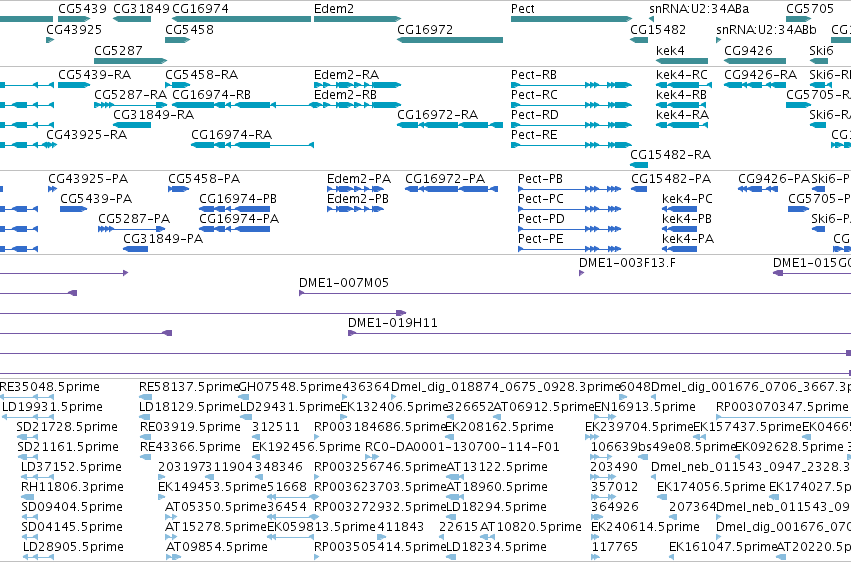Screen dimensions: 851x562
Task: Select the kek4-PA protein label
Action: (x=688, y=239)
